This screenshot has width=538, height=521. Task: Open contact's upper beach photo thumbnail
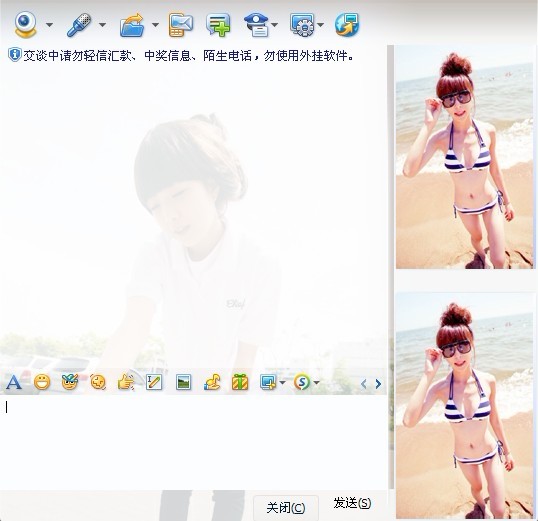pyautogui.click(x=465, y=158)
